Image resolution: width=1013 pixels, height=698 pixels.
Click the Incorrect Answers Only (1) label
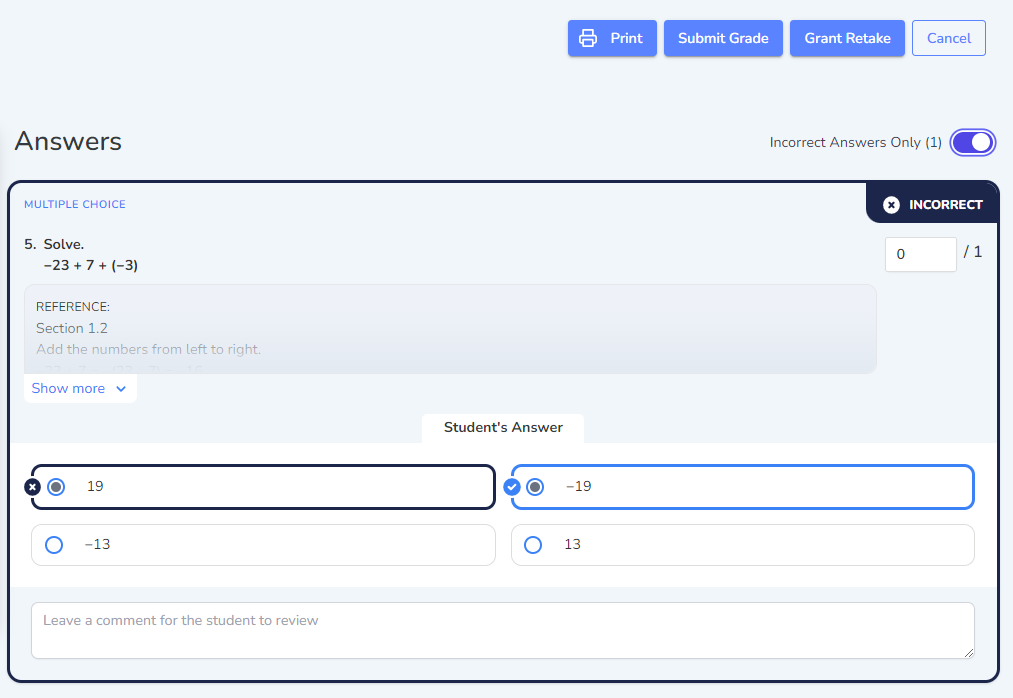855,142
